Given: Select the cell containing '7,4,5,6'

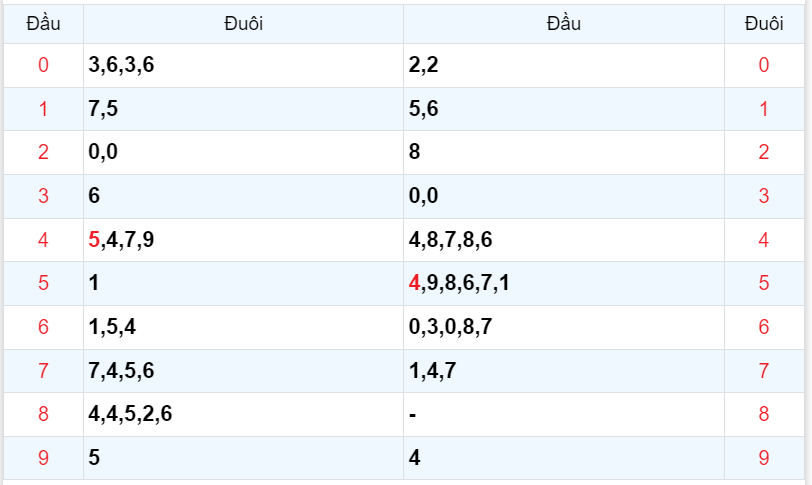Looking at the screenshot, I should [x=121, y=371].
